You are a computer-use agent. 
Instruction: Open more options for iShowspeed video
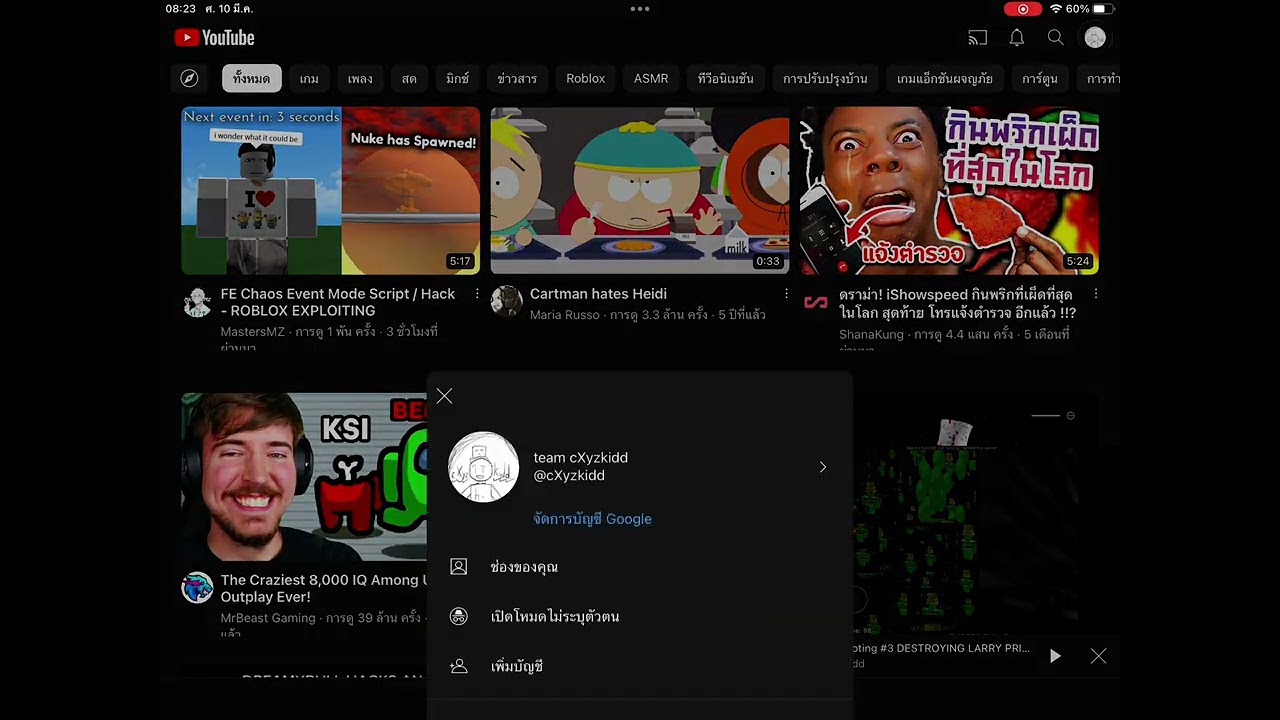pyautogui.click(x=1096, y=294)
